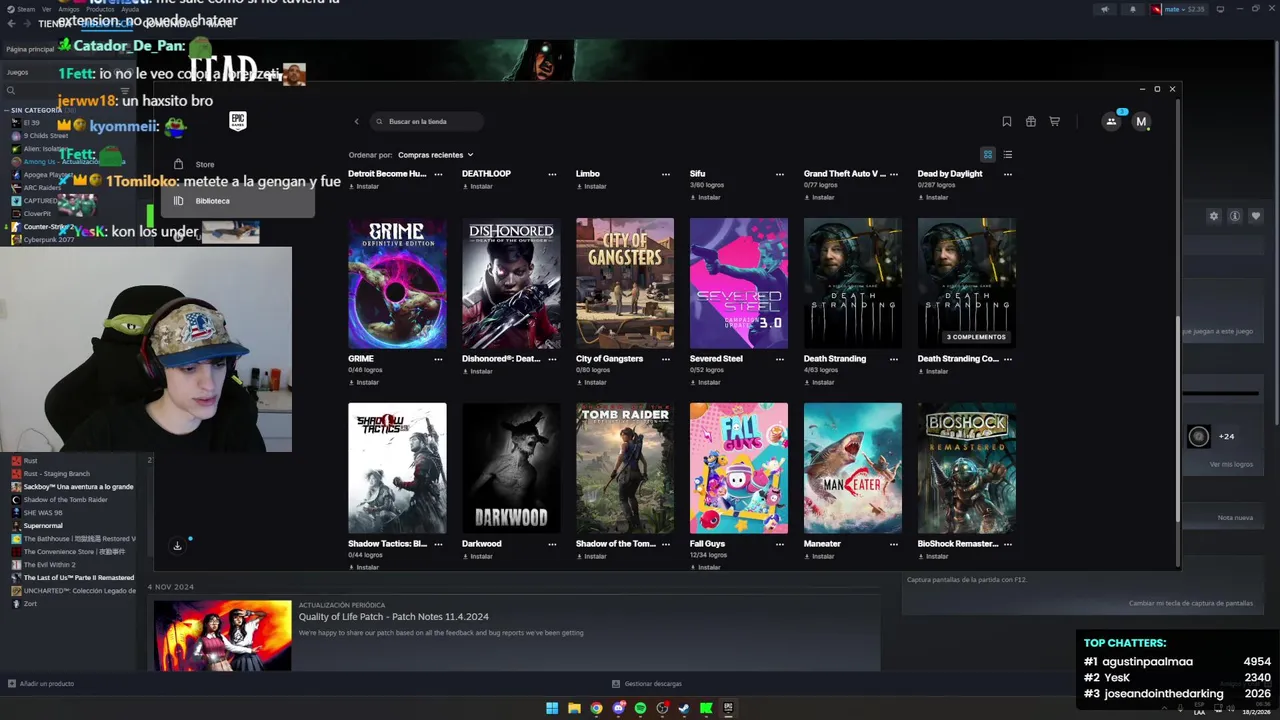Select SHE WAS 98 in Steam list
The height and width of the screenshot is (720, 1280).
[43, 513]
